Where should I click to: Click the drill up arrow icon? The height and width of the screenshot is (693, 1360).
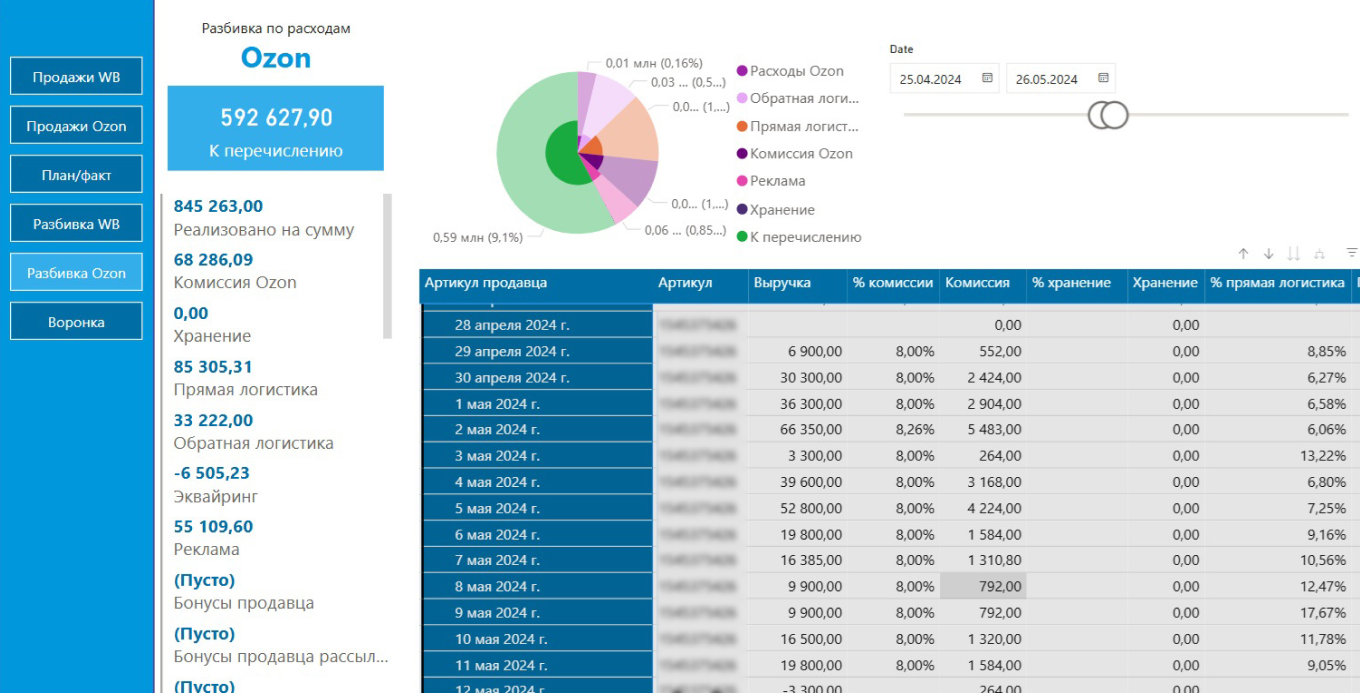1243,254
